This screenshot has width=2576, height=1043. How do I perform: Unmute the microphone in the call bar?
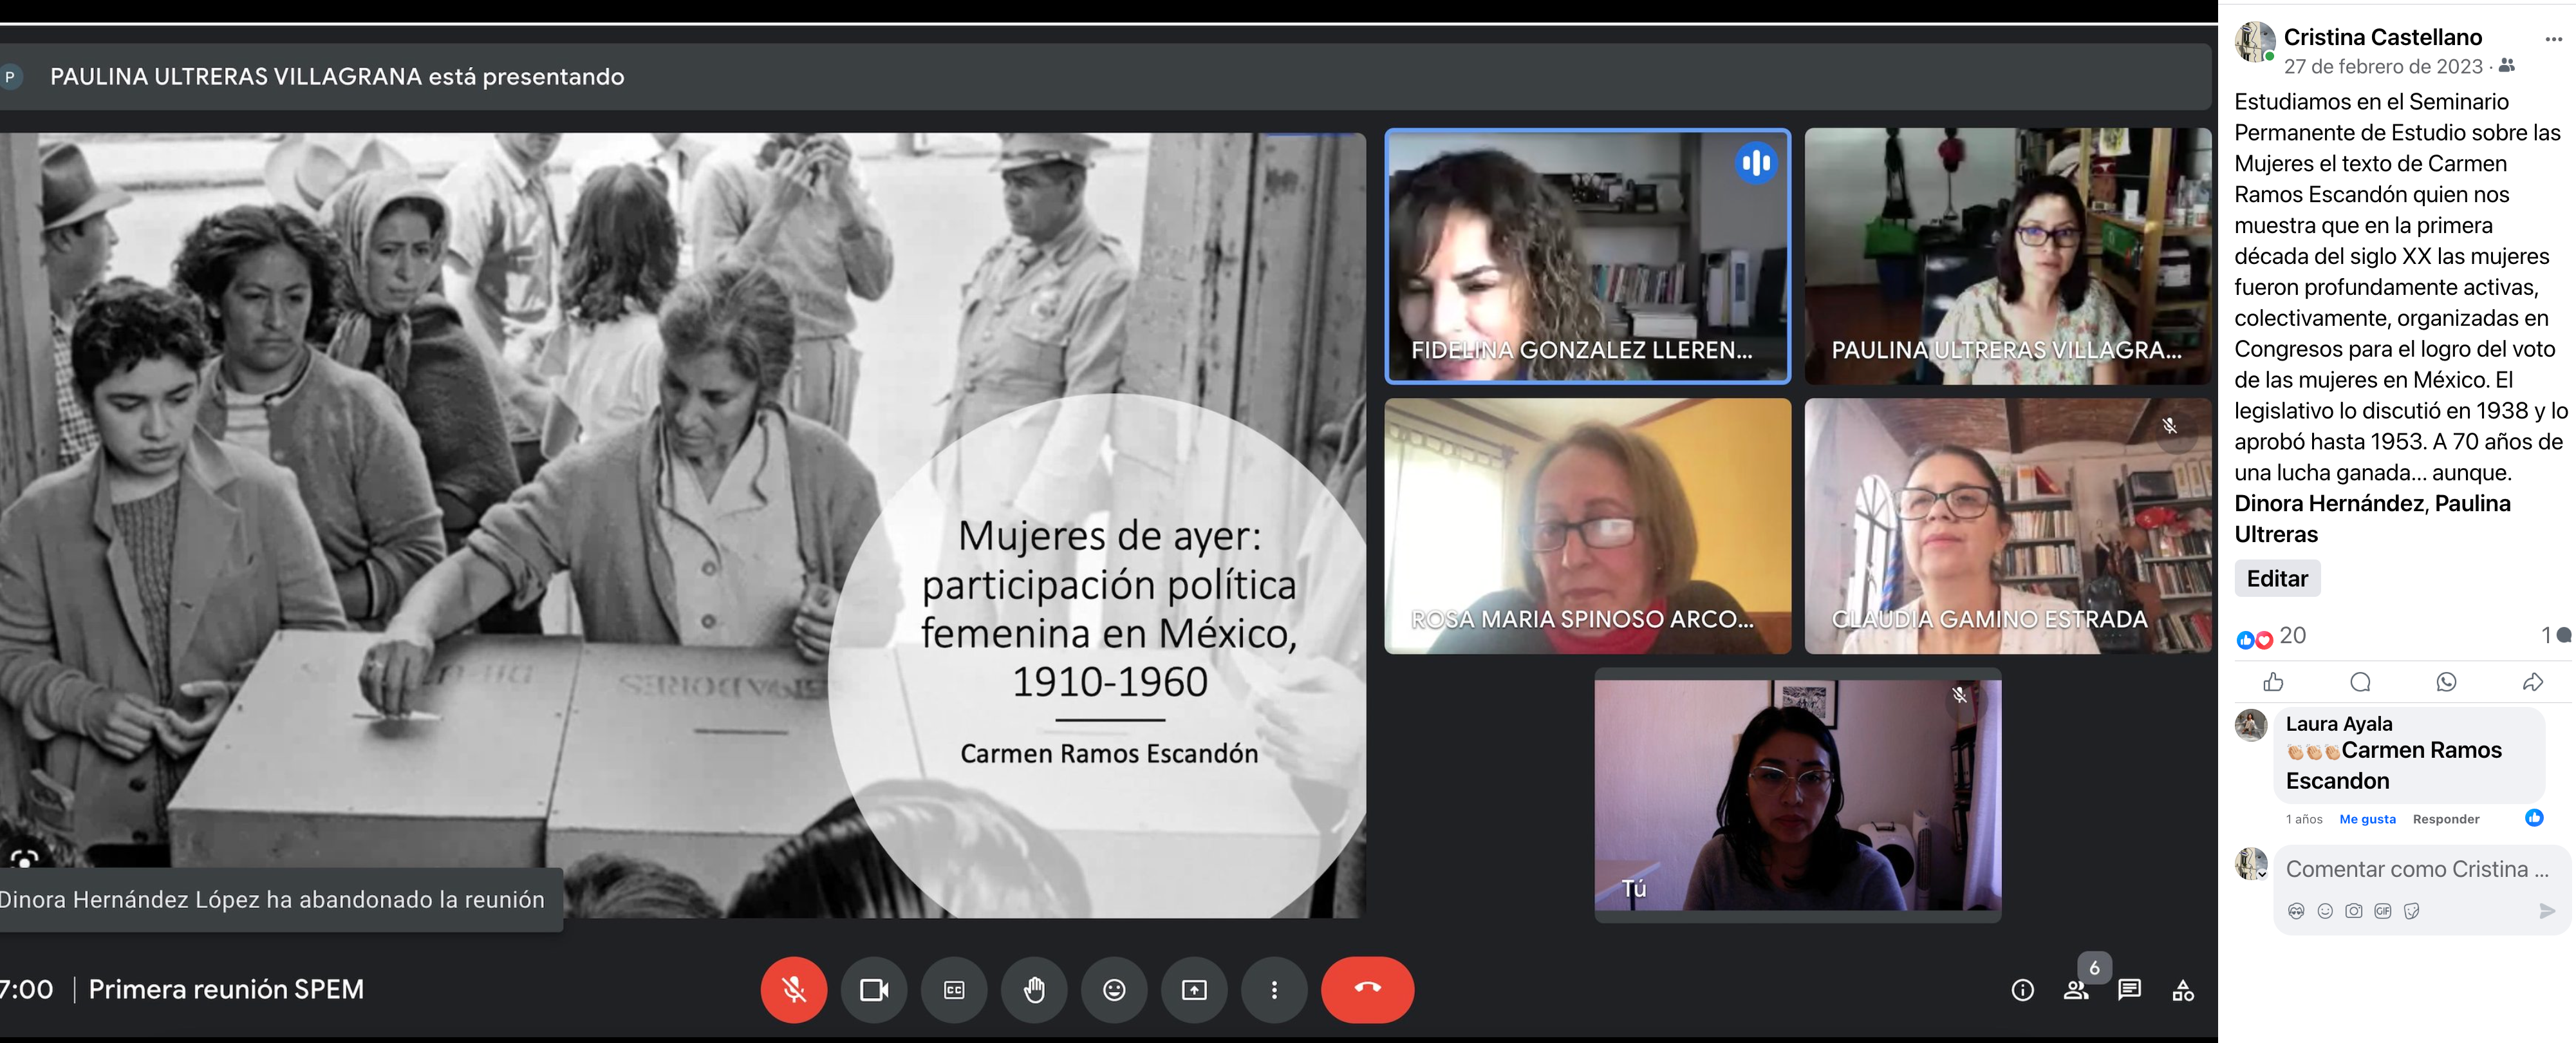tap(793, 989)
